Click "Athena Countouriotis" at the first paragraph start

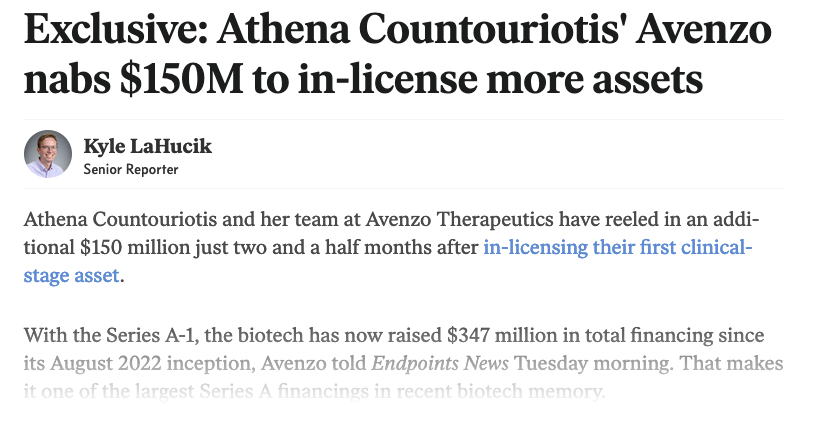[115, 219]
